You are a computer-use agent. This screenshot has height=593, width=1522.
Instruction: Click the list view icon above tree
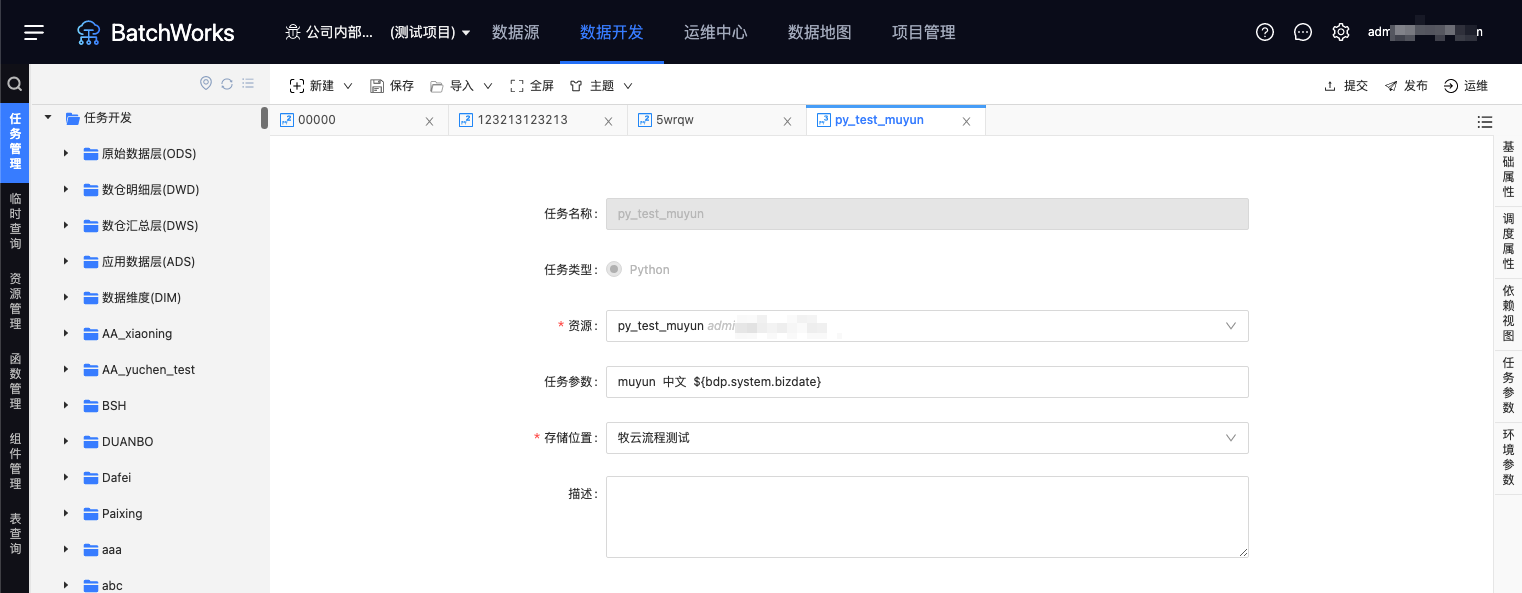coord(248,83)
